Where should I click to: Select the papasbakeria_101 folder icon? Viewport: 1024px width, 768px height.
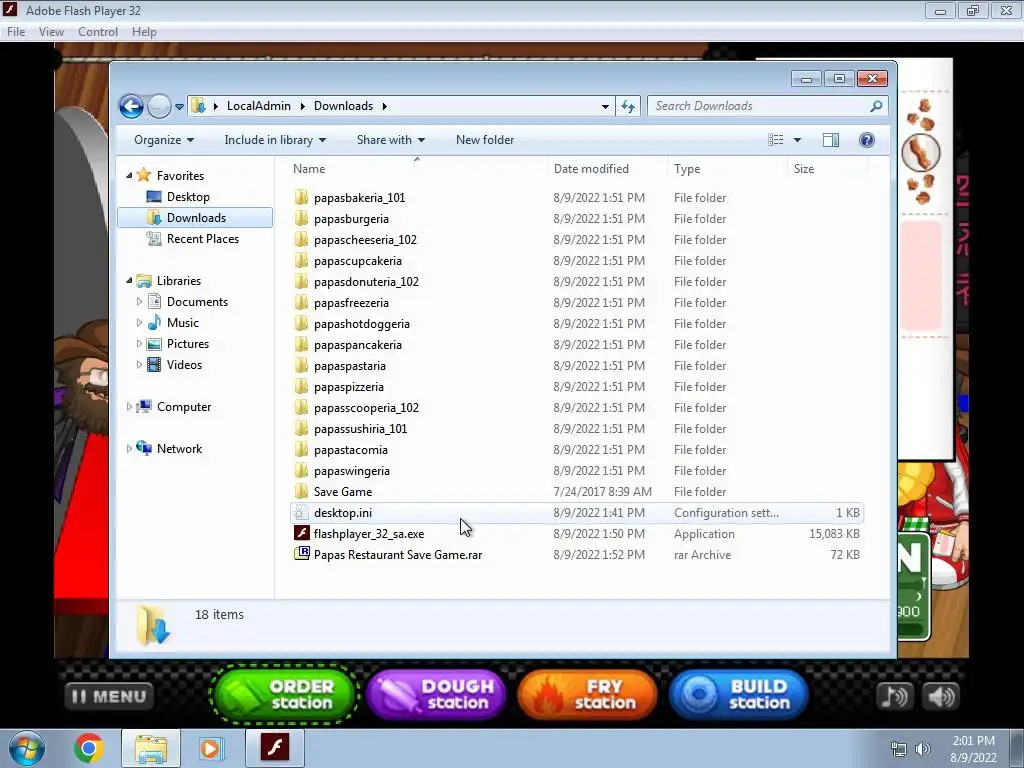coord(301,197)
